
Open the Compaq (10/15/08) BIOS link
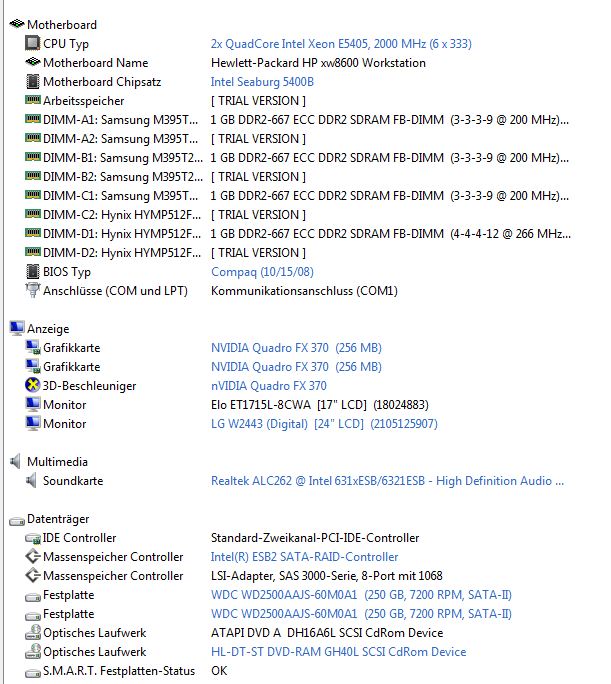click(262, 272)
